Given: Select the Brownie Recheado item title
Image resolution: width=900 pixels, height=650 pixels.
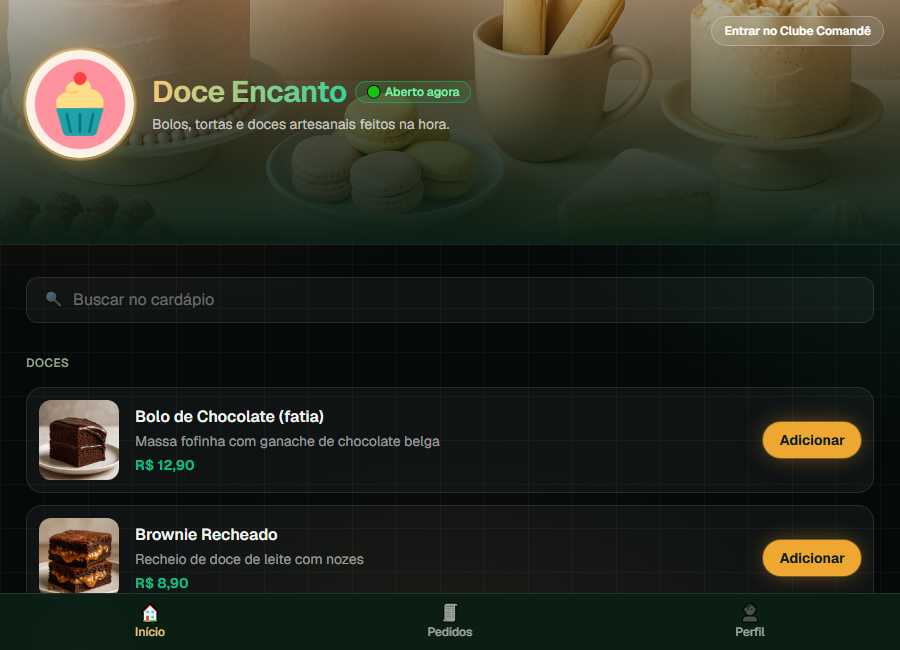Looking at the screenshot, I should (207, 535).
